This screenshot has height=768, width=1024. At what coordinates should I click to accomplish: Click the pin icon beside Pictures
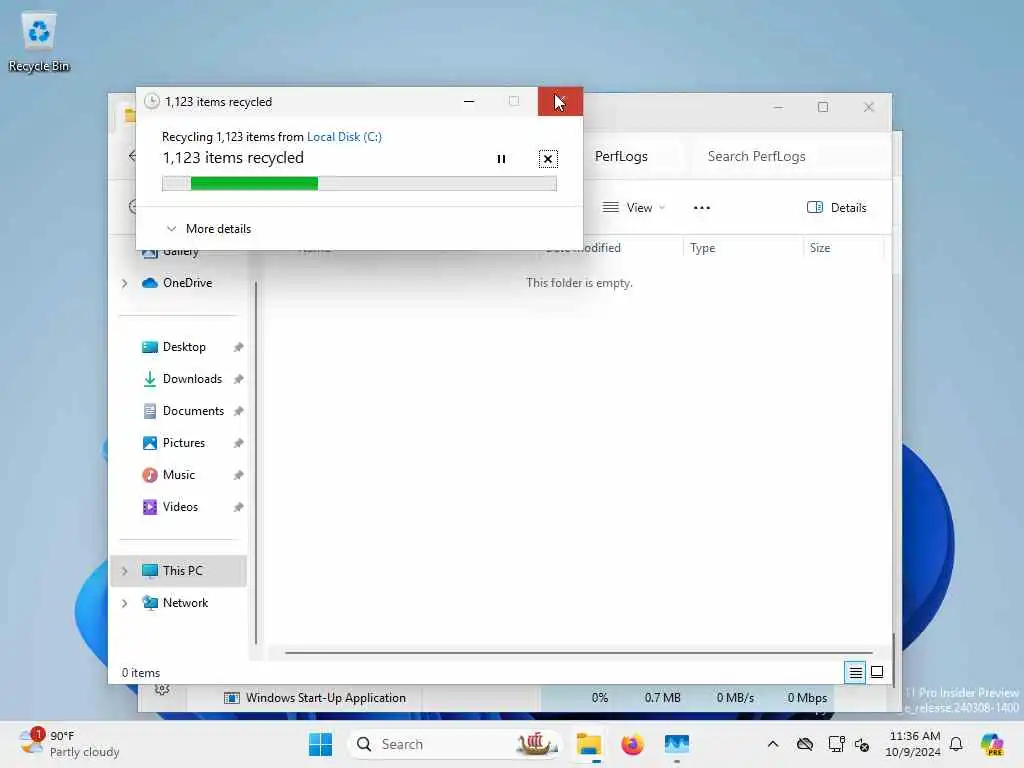point(238,443)
